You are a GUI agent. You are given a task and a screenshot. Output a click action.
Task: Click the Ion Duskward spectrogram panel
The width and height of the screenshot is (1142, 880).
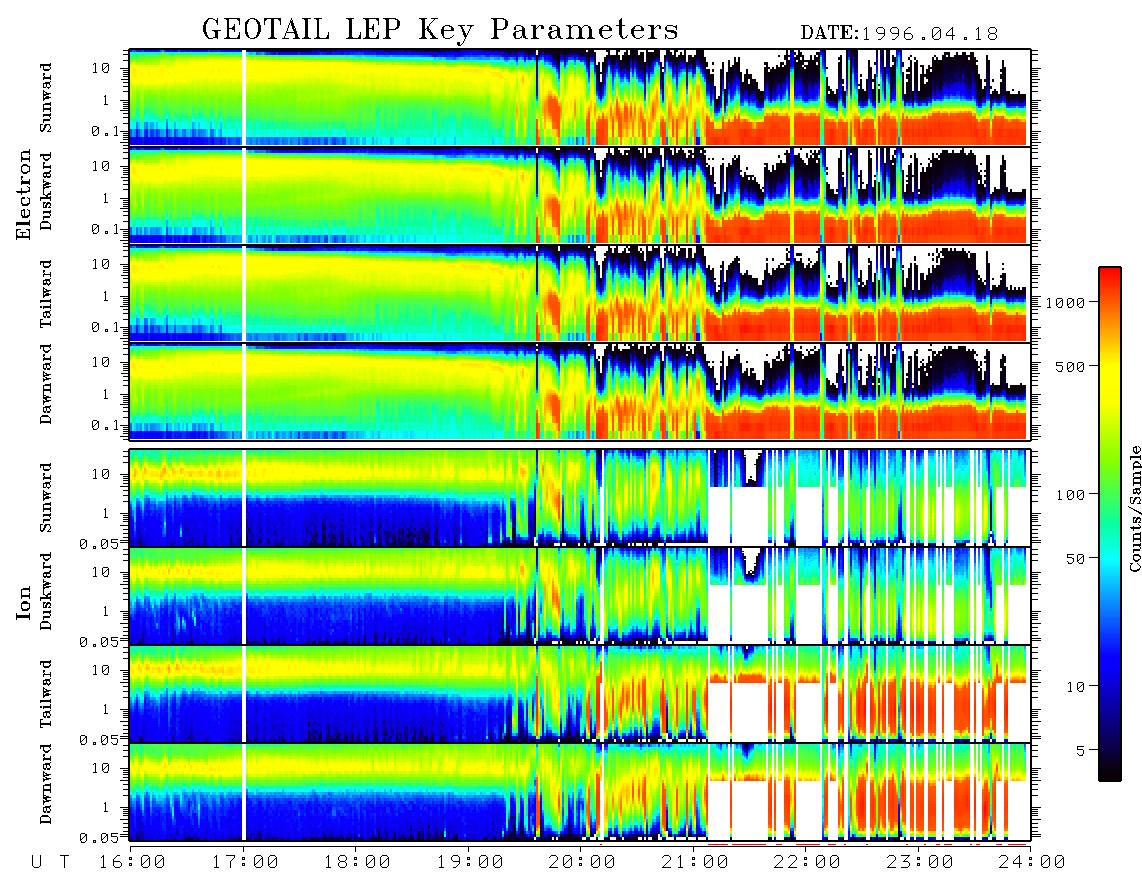[580, 596]
